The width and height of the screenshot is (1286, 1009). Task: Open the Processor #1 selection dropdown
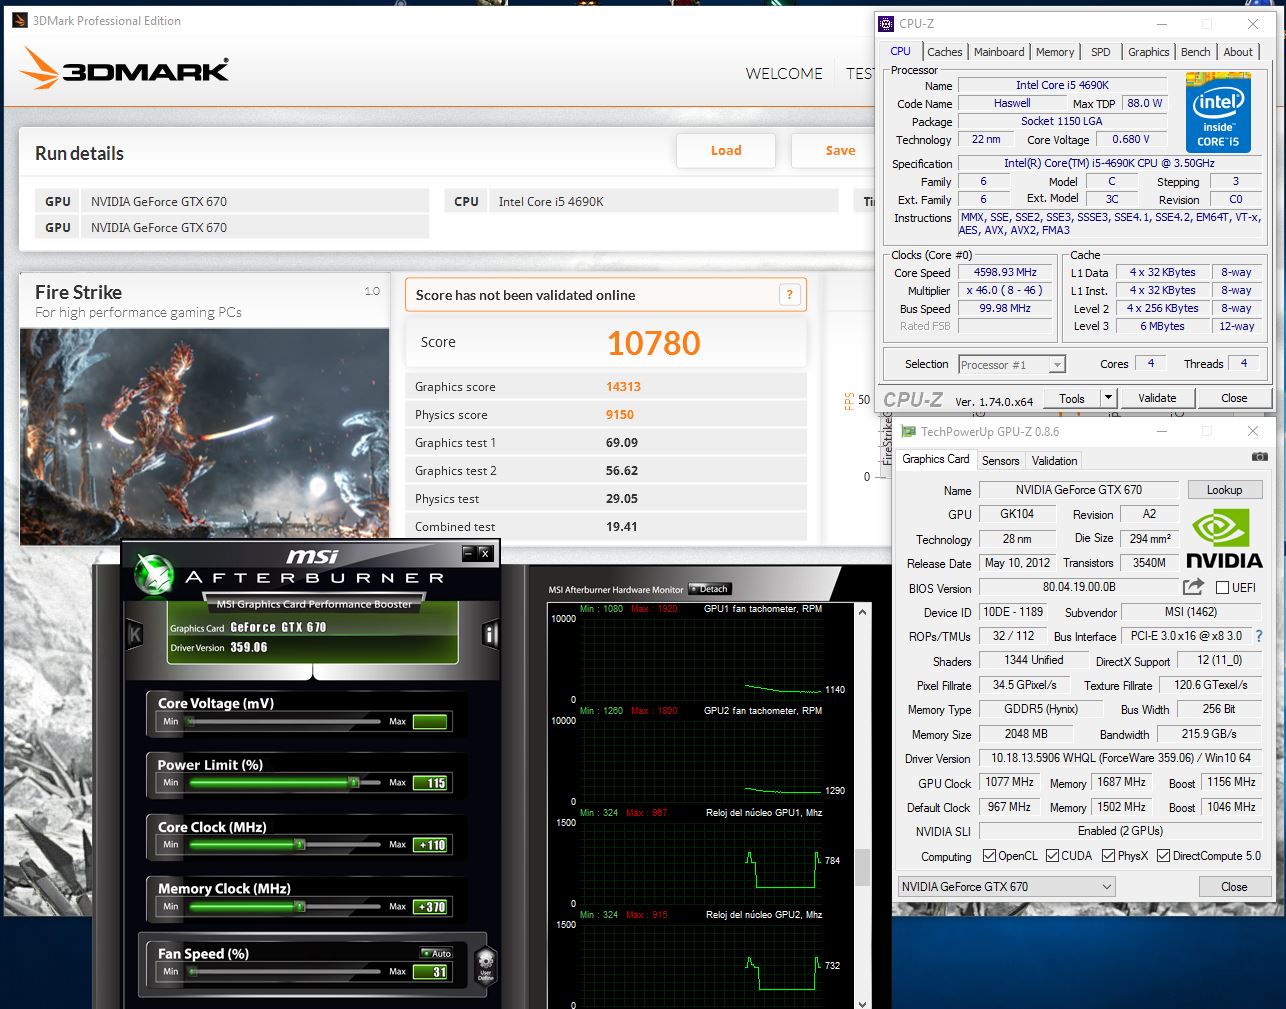tap(1057, 365)
